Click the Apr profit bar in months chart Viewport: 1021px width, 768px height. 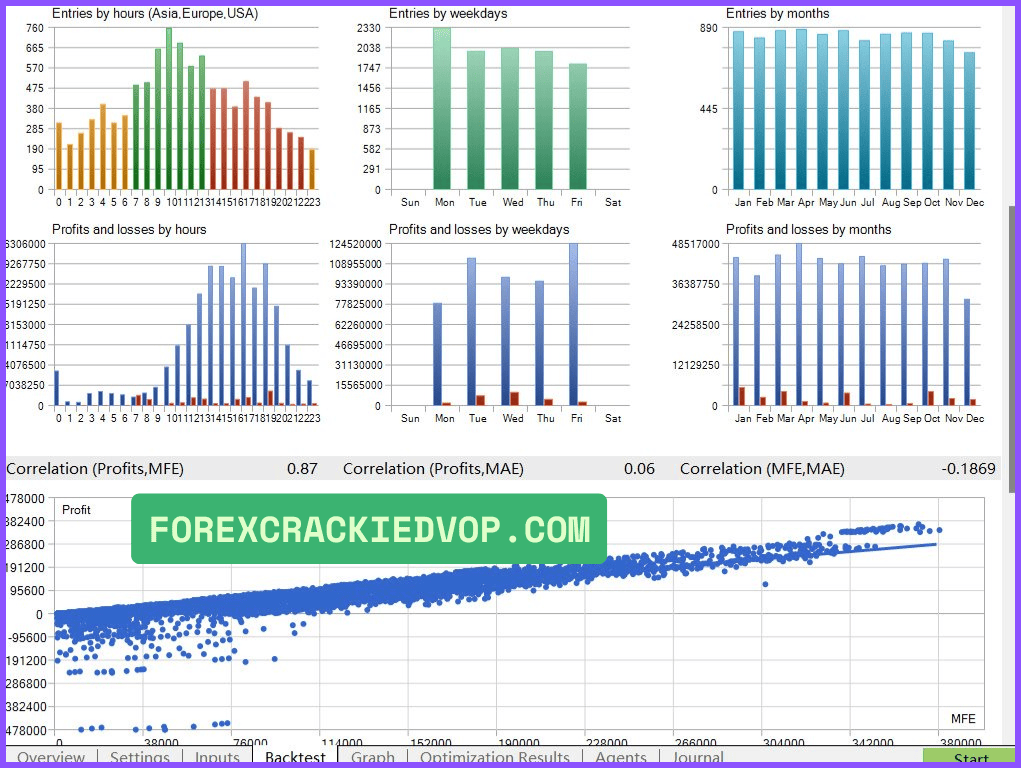pyautogui.click(x=799, y=324)
